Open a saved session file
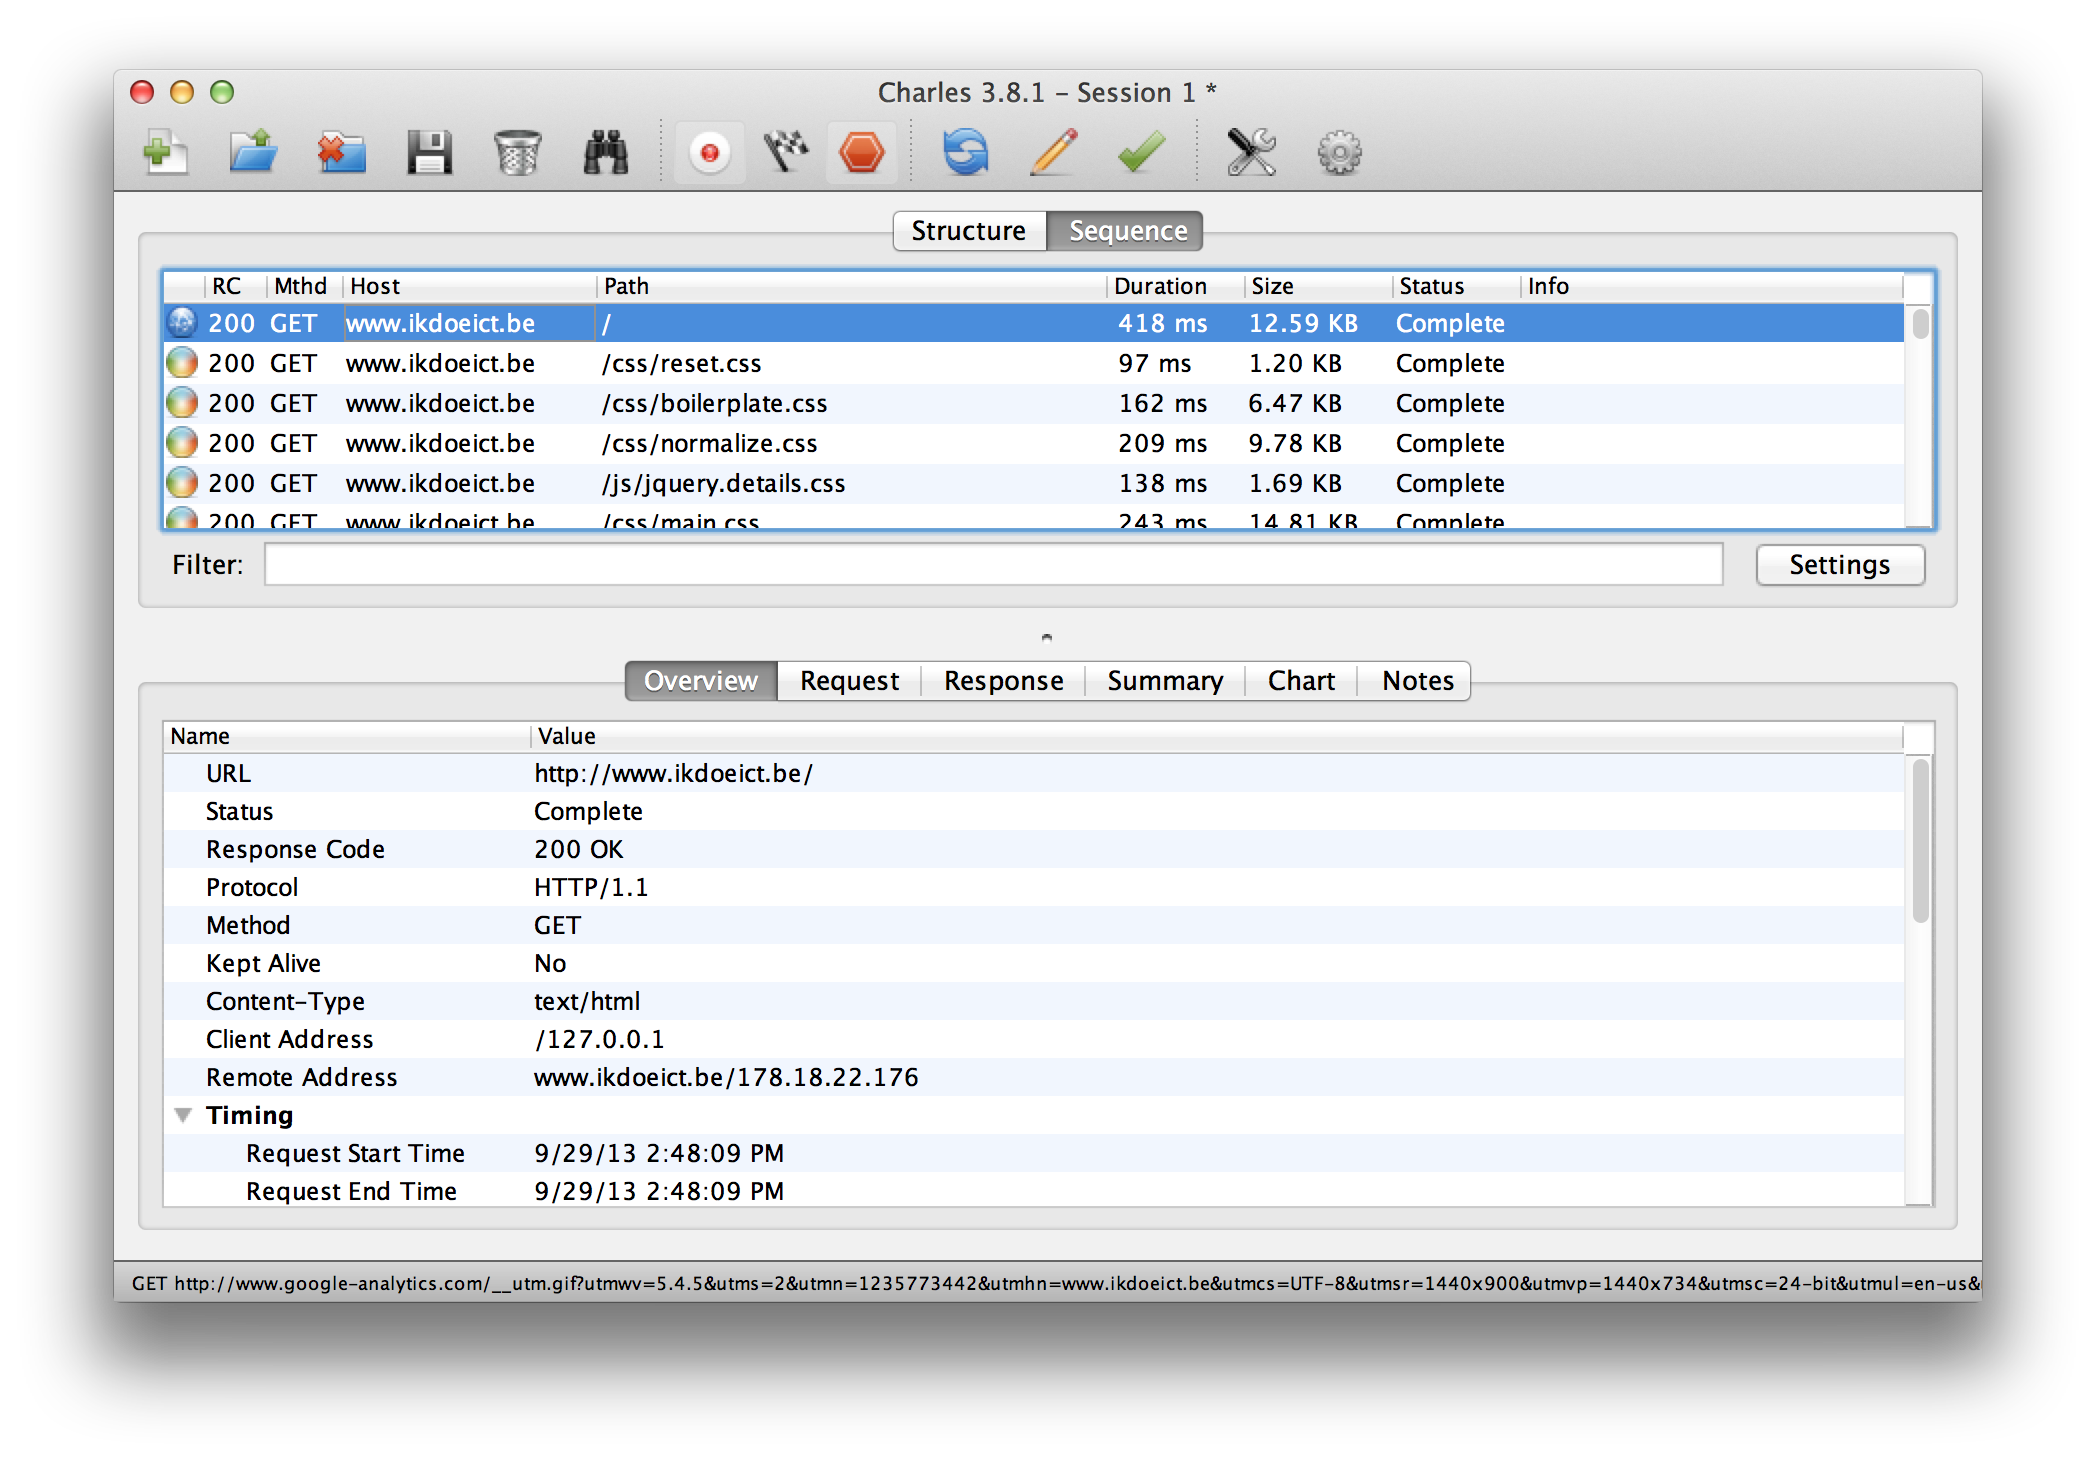 click(252, 151)
